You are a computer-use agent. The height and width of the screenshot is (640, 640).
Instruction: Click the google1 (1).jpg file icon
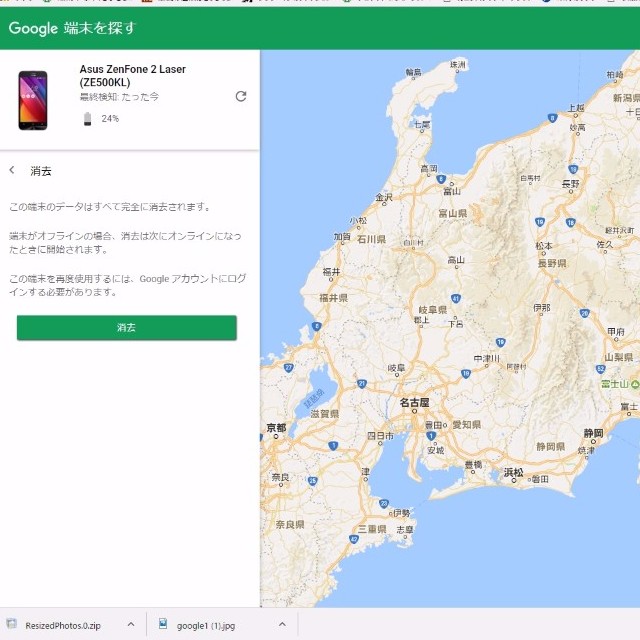click(163, 624)
